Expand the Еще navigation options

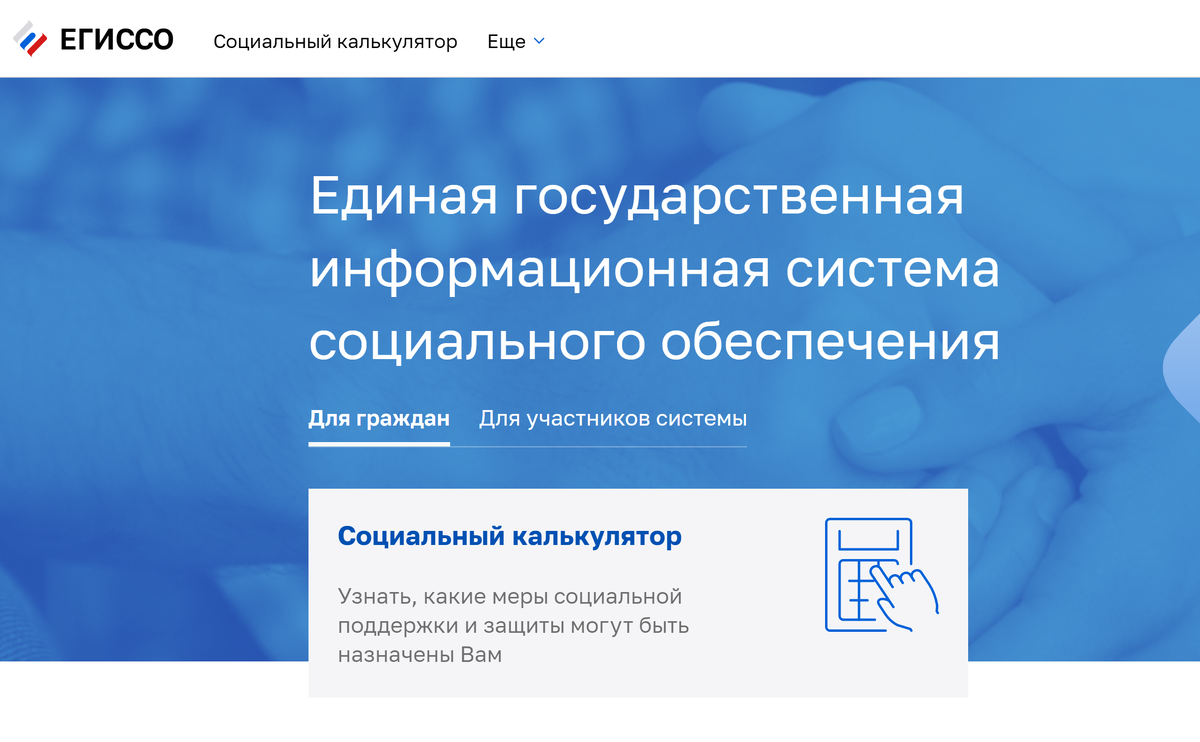514,41
